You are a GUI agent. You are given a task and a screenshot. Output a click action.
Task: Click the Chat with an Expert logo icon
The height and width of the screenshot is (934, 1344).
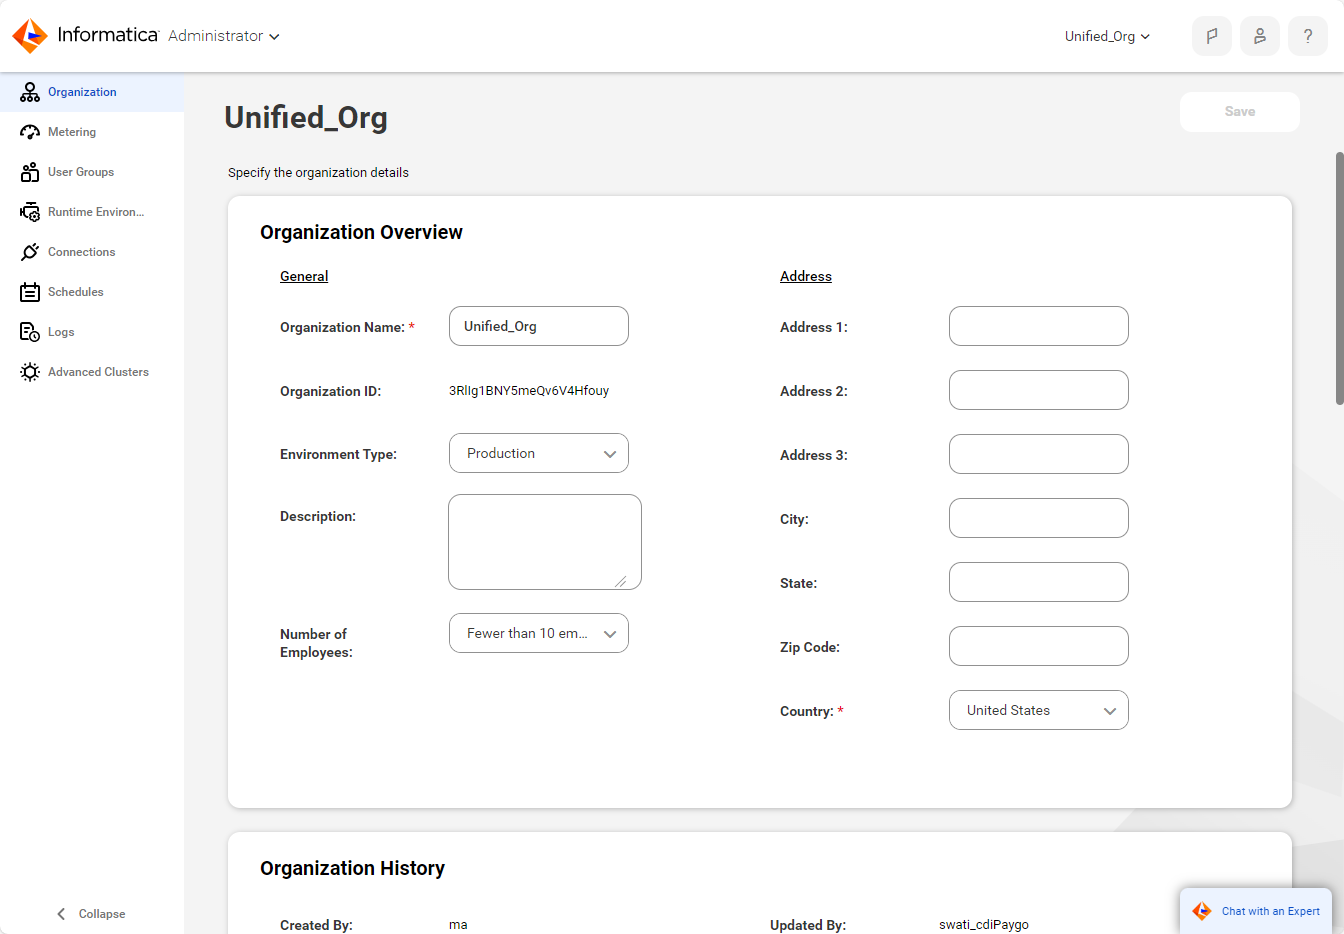[1202, 911]
